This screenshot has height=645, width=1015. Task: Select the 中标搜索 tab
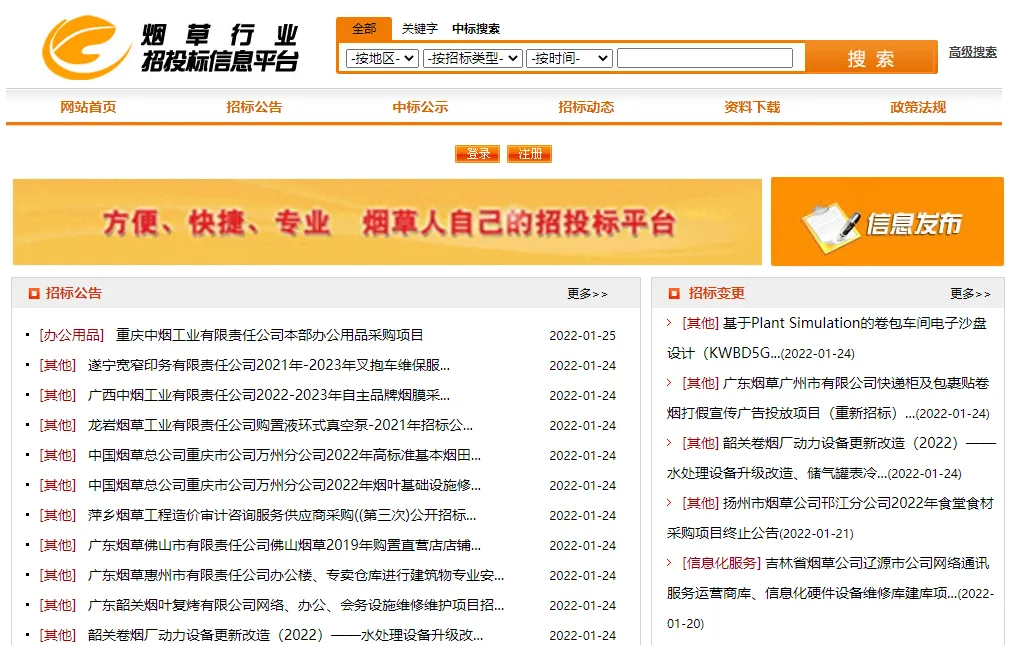476,29
